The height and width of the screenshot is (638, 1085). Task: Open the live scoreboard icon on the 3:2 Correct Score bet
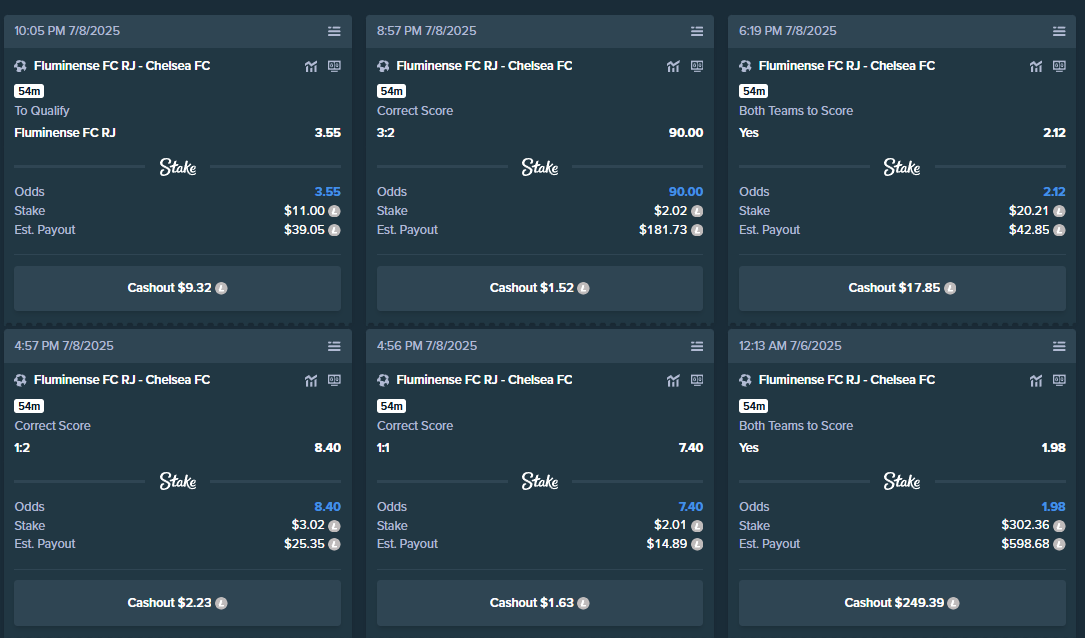(x=697, y=66)
